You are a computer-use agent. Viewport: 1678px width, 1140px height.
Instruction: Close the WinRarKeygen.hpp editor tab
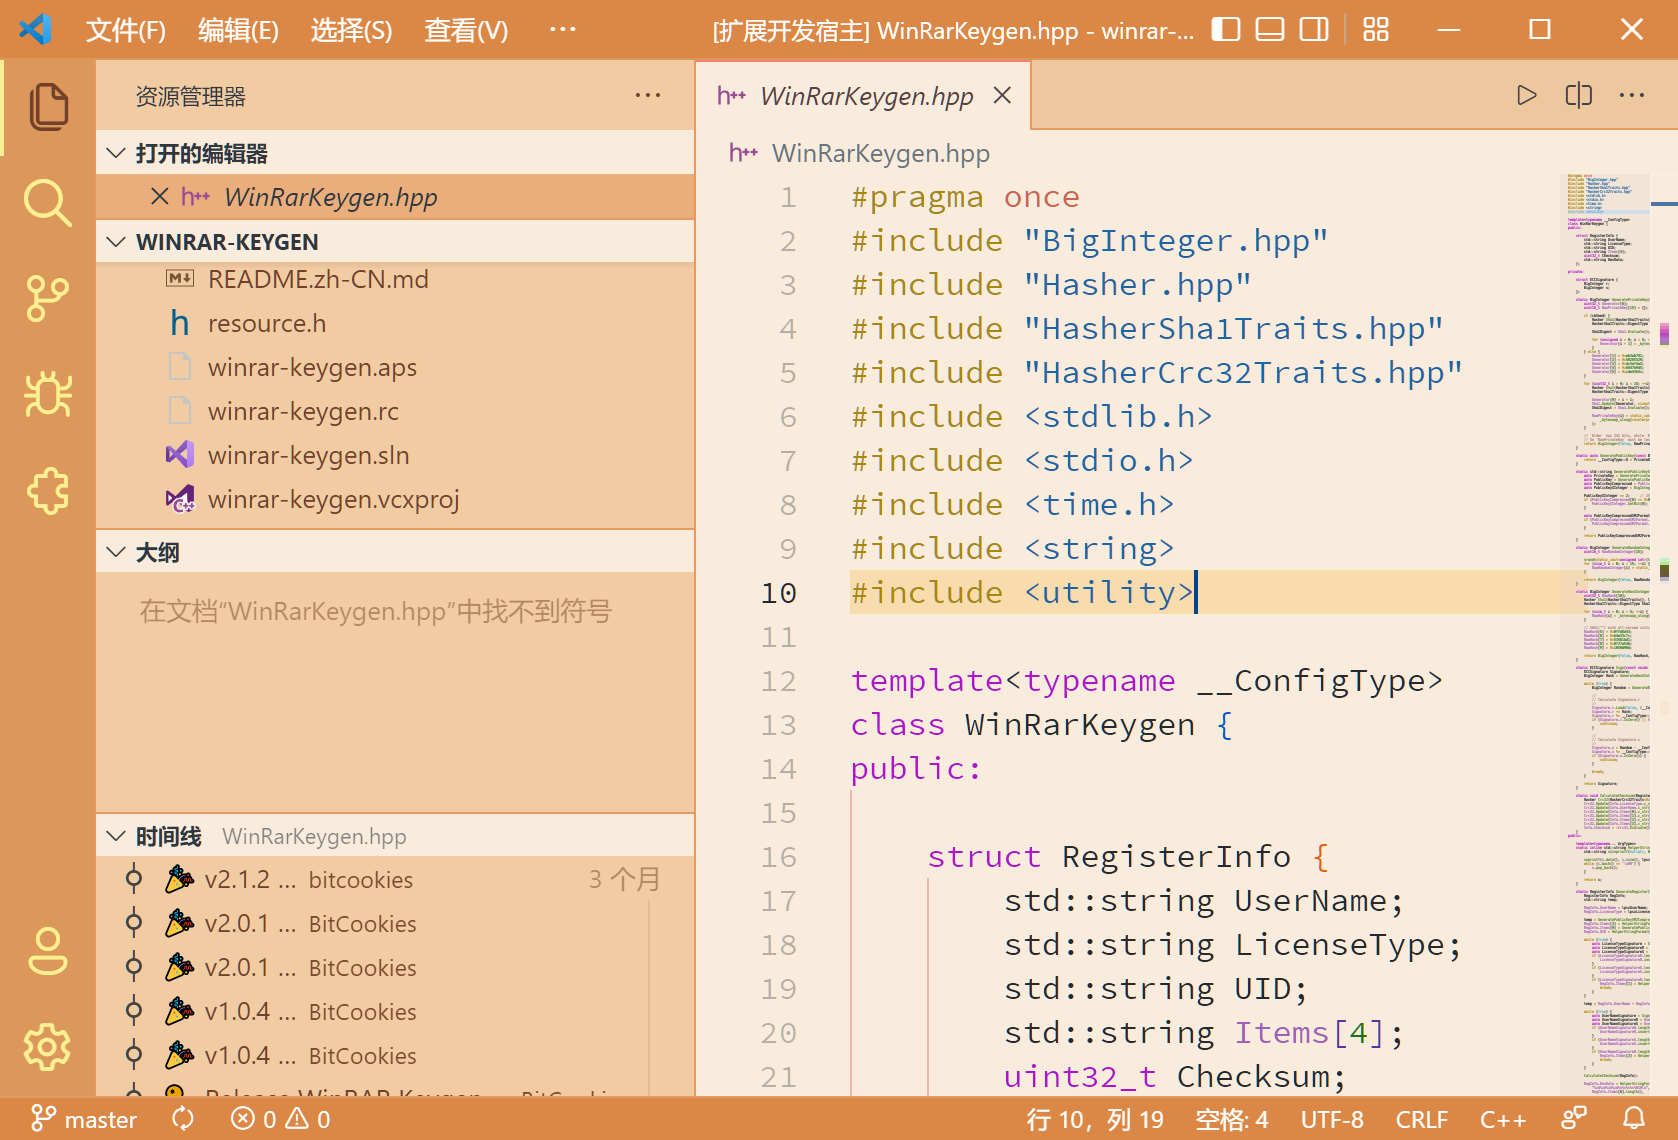(1002, 95)
